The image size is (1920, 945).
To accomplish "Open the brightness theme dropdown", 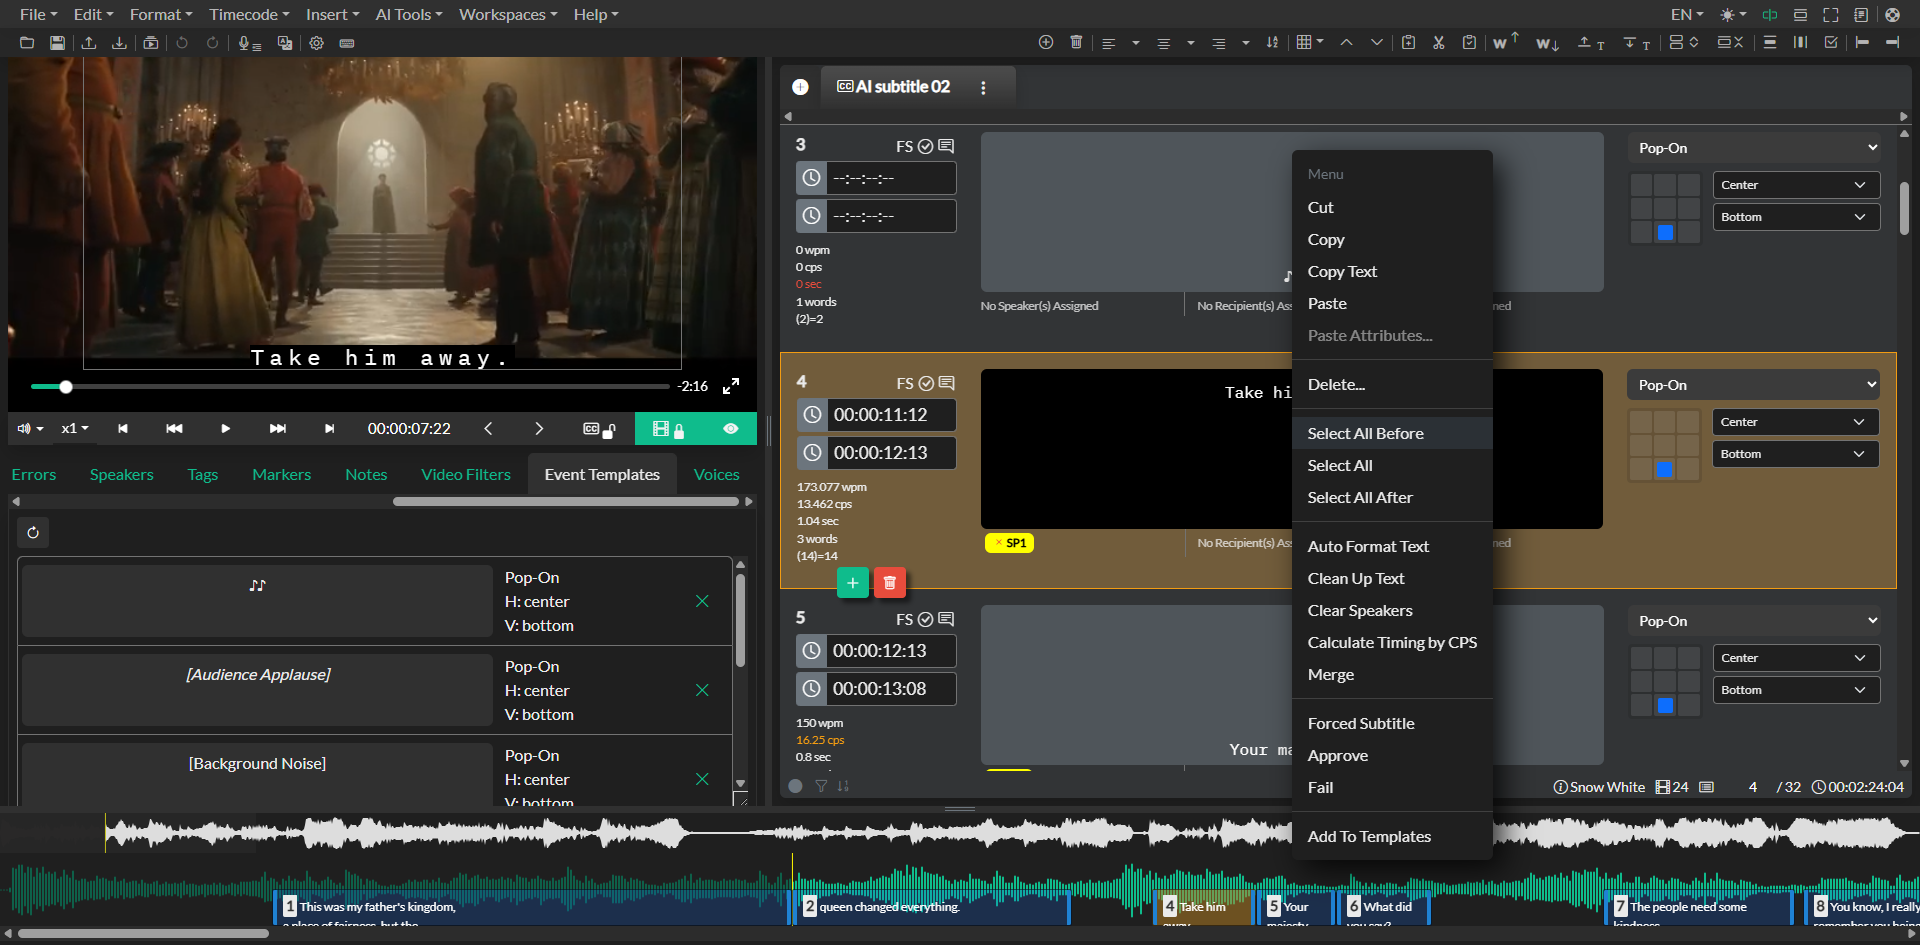I will pos(1732,15).
